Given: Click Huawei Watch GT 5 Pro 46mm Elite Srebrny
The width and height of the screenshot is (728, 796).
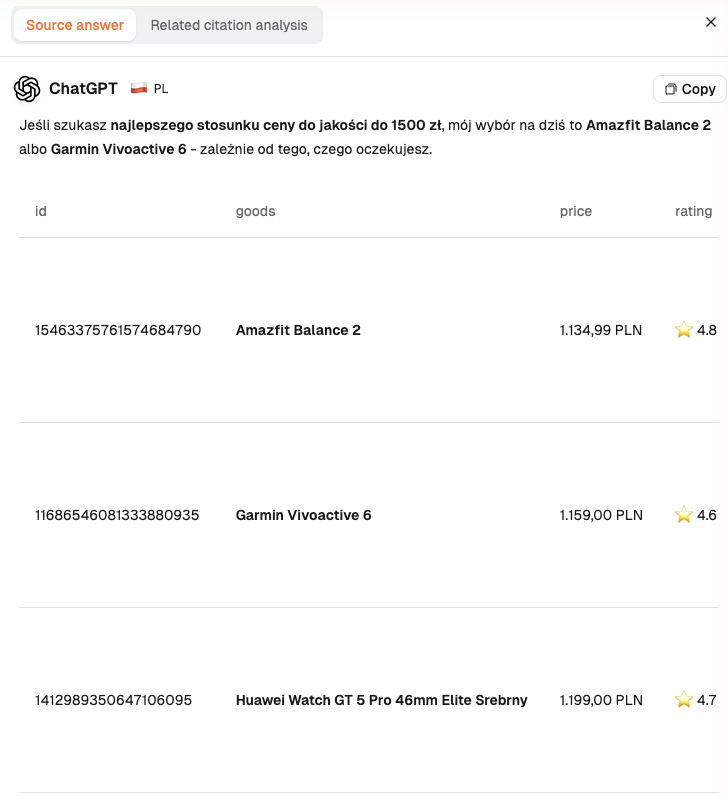Looking at the screenshot, I should point(381,700).
